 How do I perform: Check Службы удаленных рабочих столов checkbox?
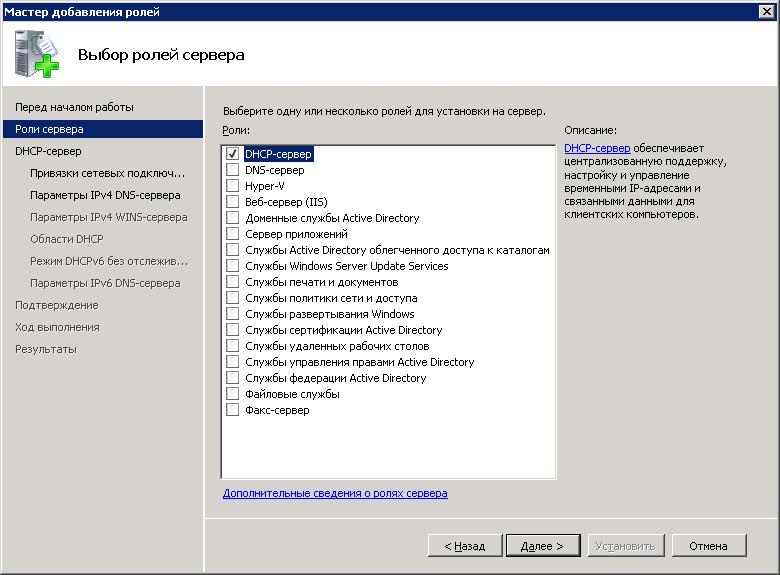click(232, 346)
